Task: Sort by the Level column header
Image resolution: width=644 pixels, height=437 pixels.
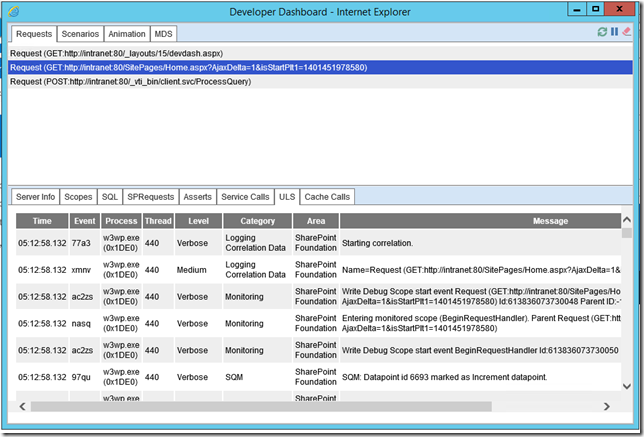Action: [199, 221]
